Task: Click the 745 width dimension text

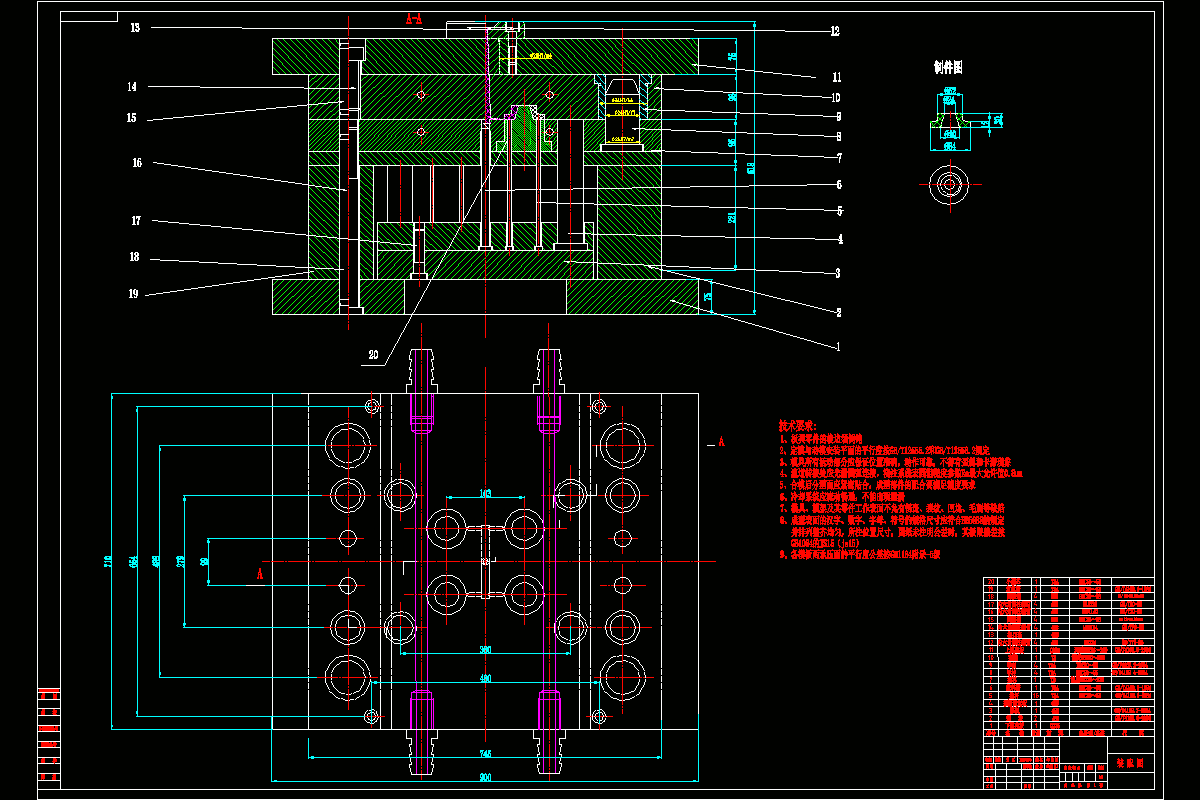Action: pyautogui.click(x=484, y=755)
